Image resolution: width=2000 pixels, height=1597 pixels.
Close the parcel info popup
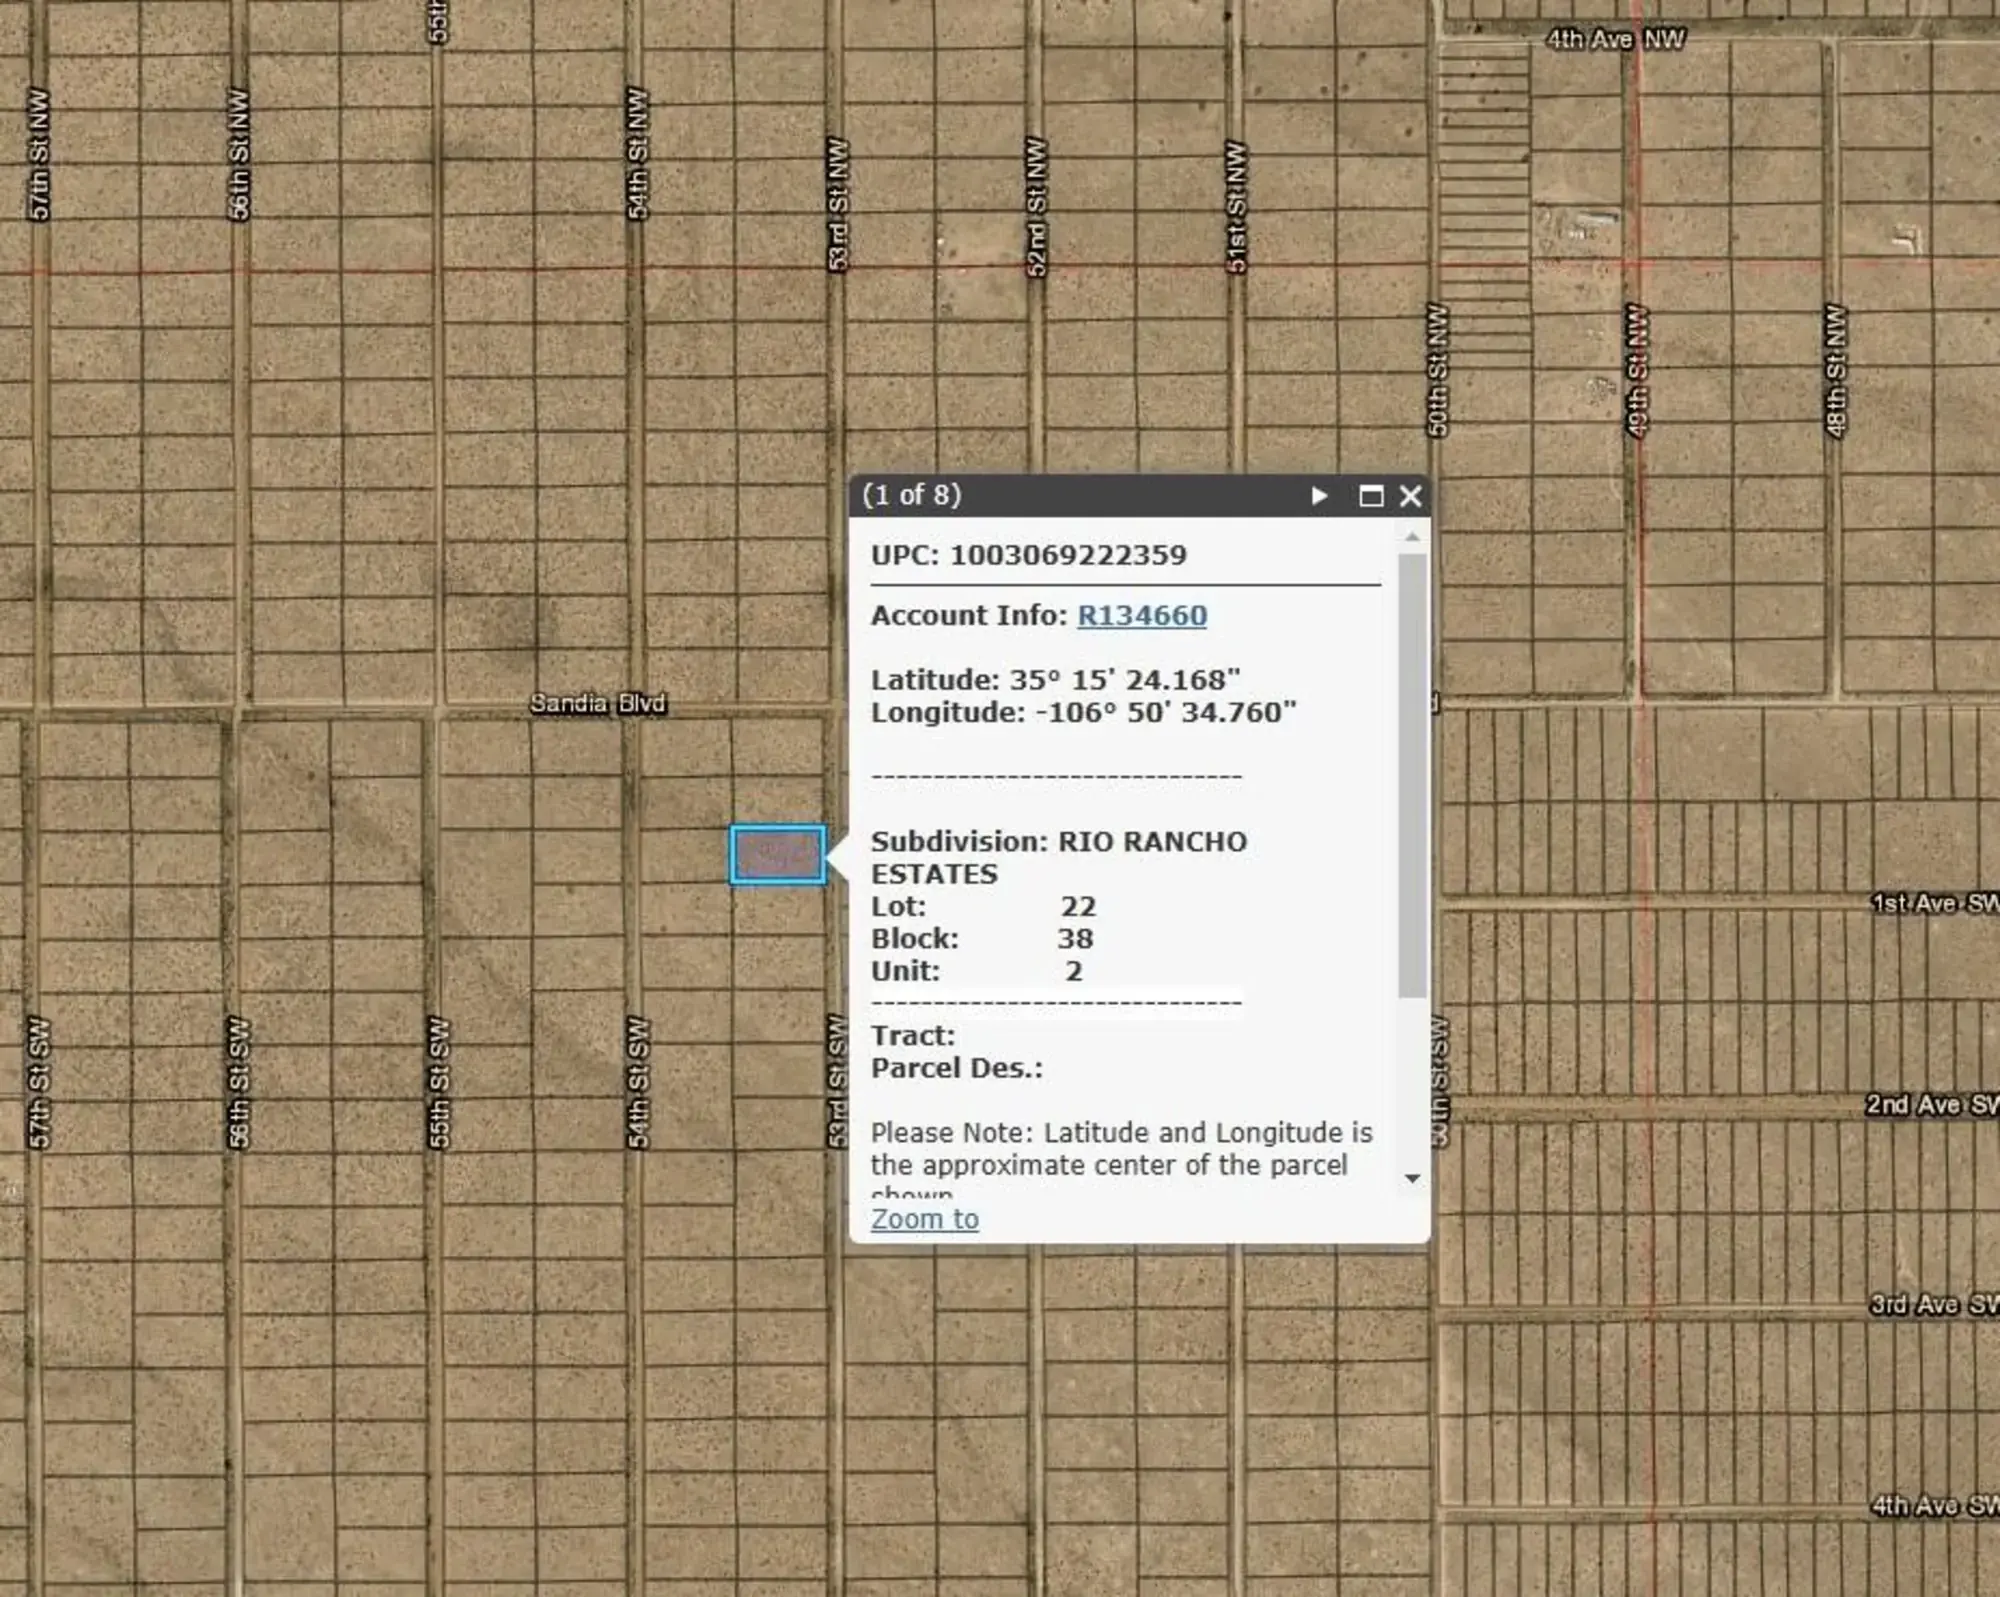[x=1410, y=496]
